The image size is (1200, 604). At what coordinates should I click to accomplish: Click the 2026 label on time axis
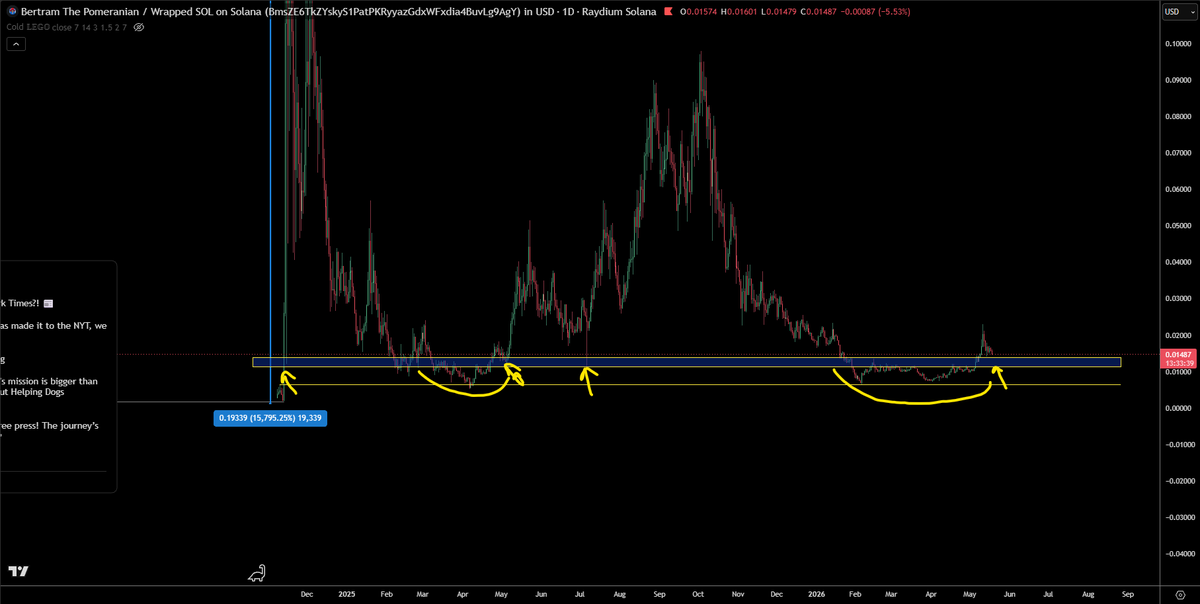pyautogui.click(x=817, y=594)
